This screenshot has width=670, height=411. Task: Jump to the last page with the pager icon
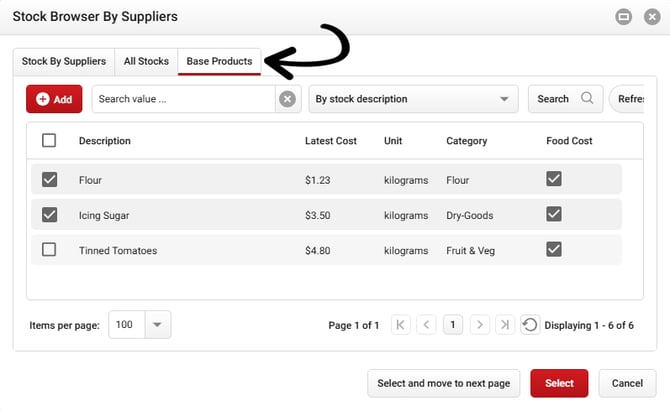coord(505,325)
